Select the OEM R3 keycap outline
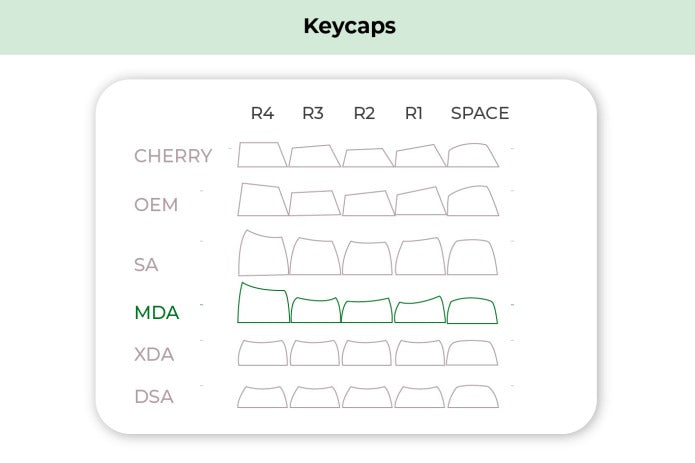 click(x=314, y=203)
